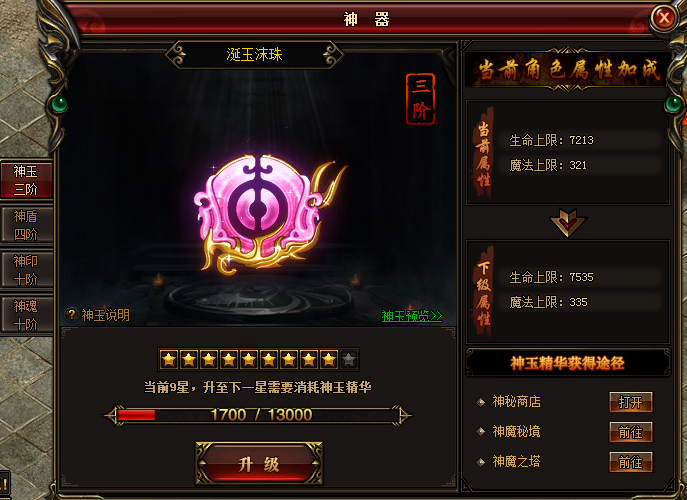Click the first gold star

tap(169, 360)
